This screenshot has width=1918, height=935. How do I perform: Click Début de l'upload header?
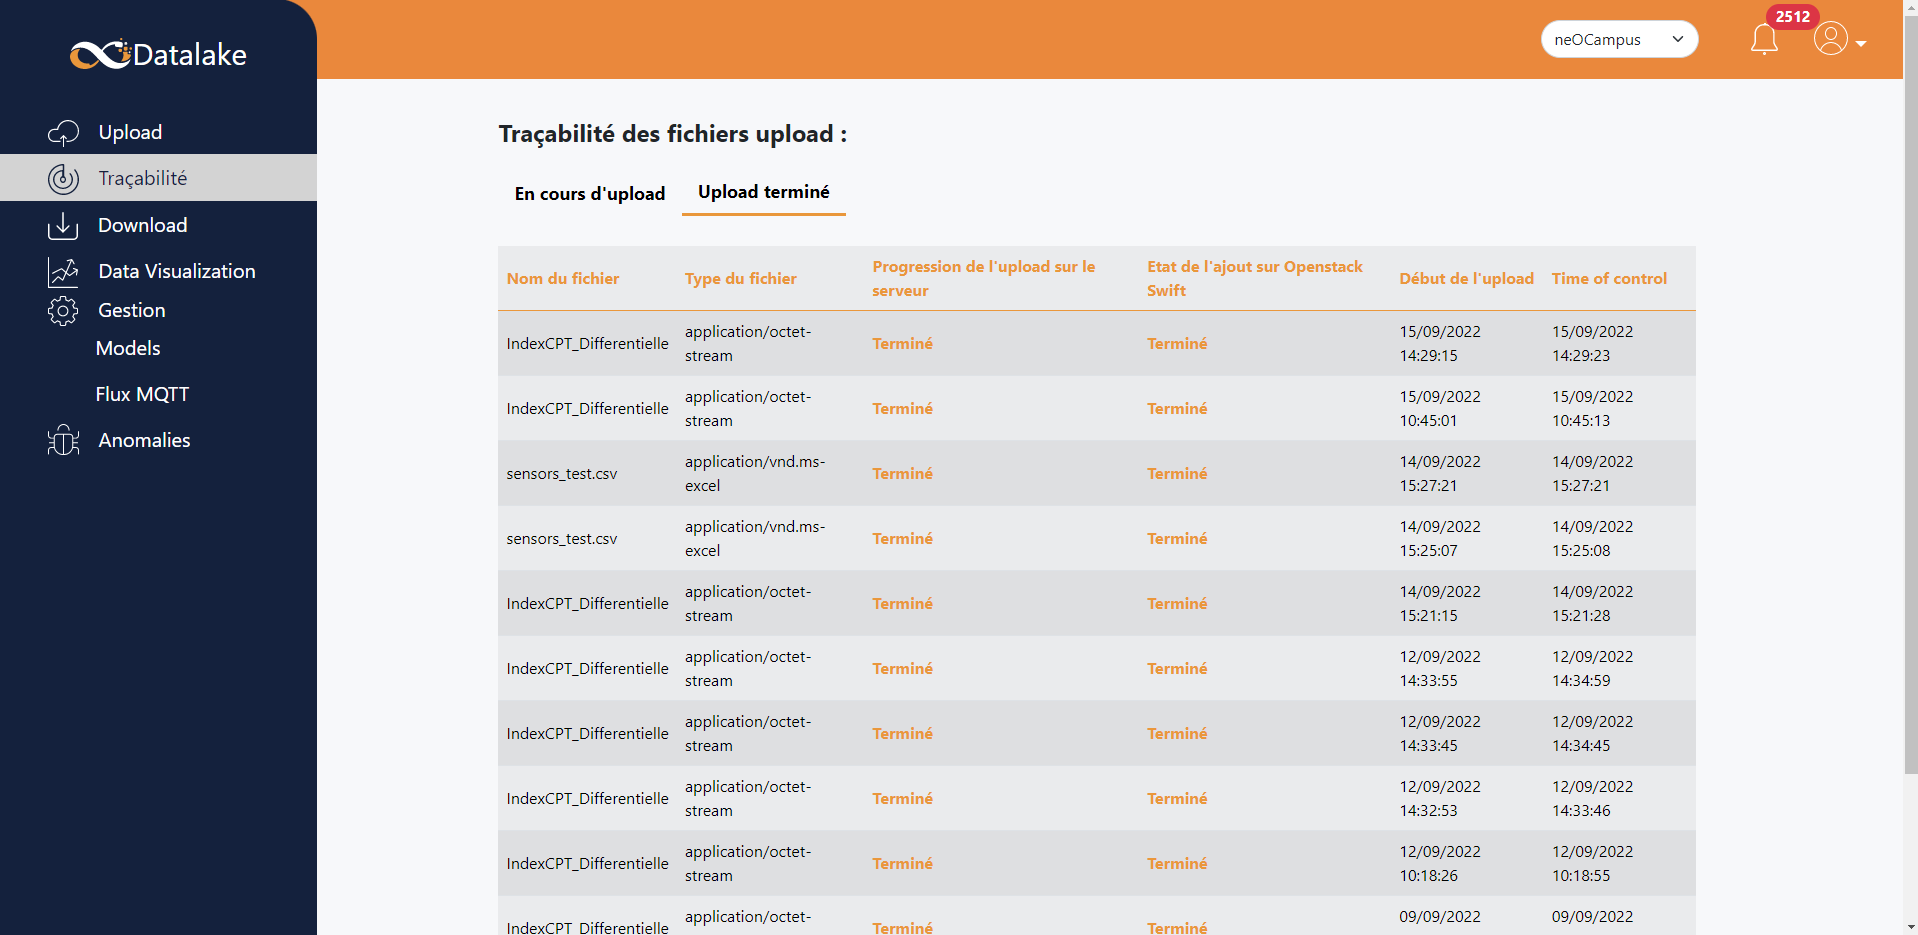click(x=1467, y=278)
